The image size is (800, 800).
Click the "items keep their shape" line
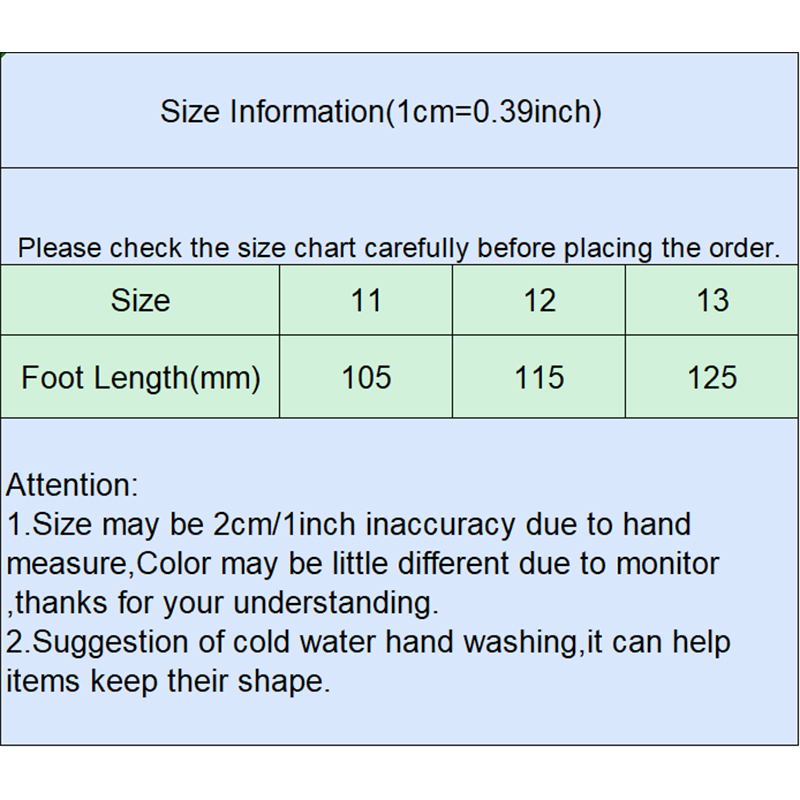pyautogui.click(x=168, y=681)
